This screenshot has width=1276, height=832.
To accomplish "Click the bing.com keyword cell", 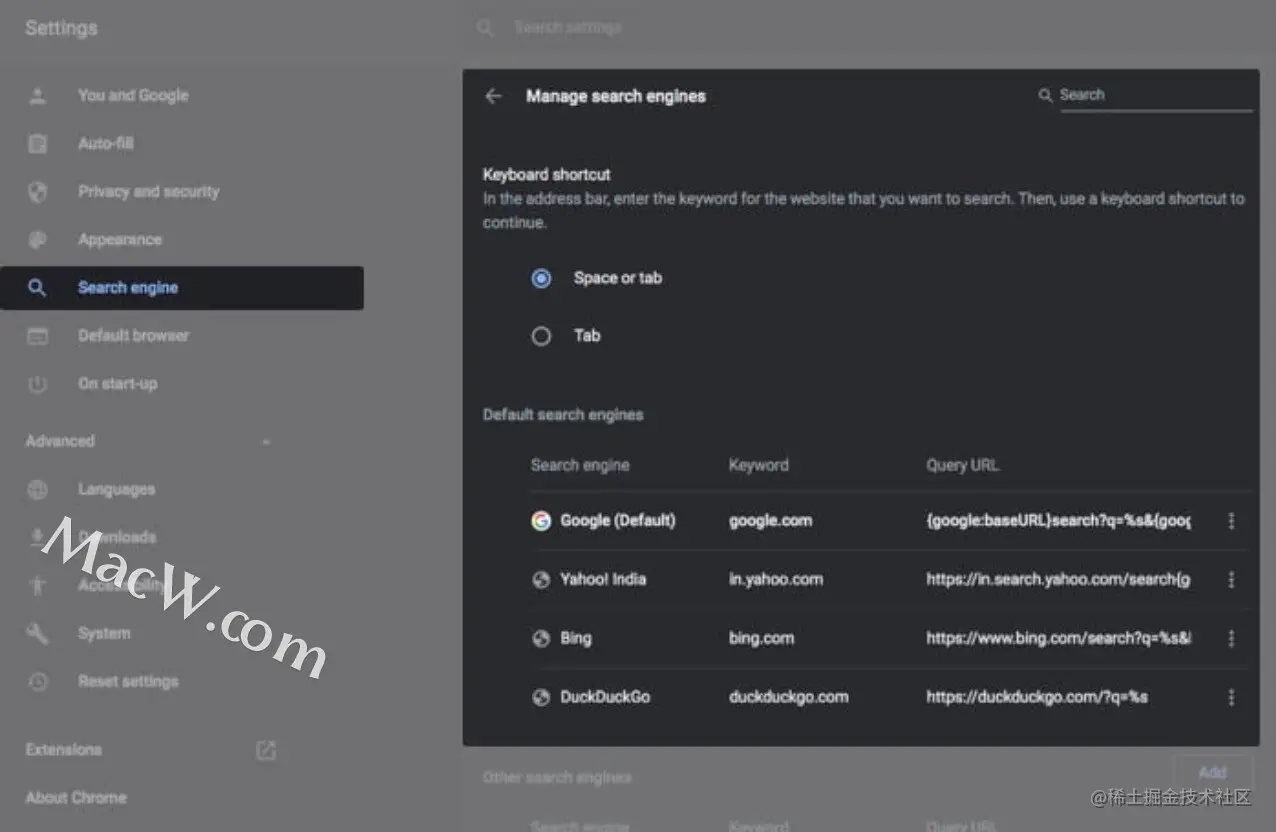I will click(761, 638).
